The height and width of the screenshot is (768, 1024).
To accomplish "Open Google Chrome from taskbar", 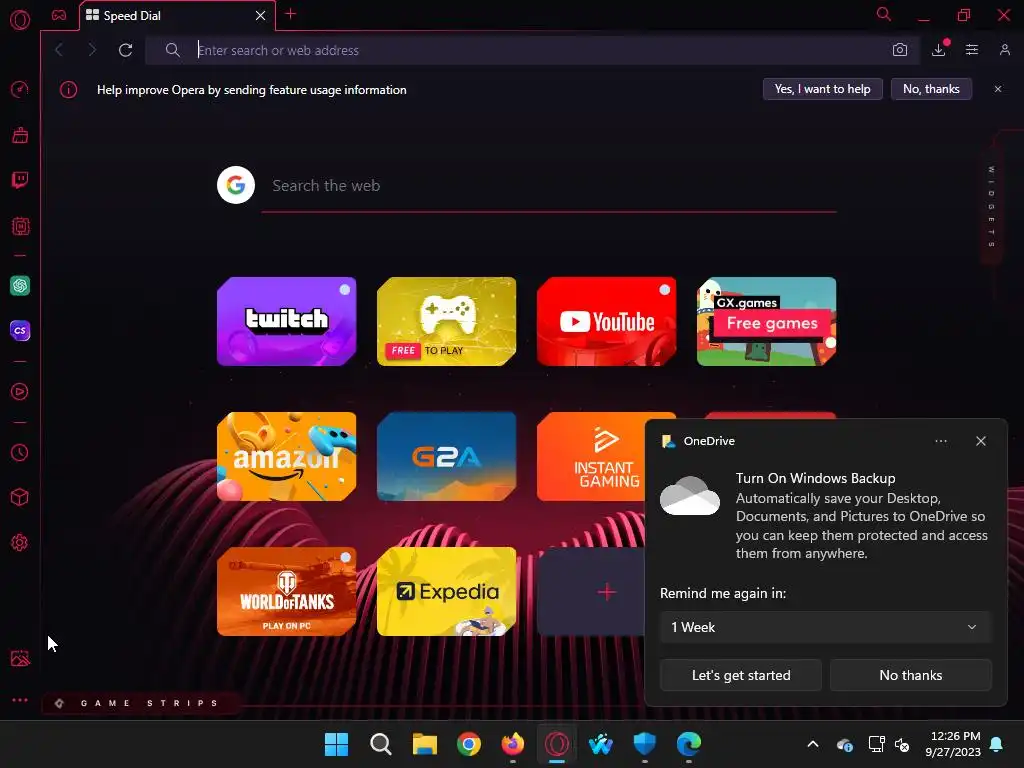I will click(469, 744).
